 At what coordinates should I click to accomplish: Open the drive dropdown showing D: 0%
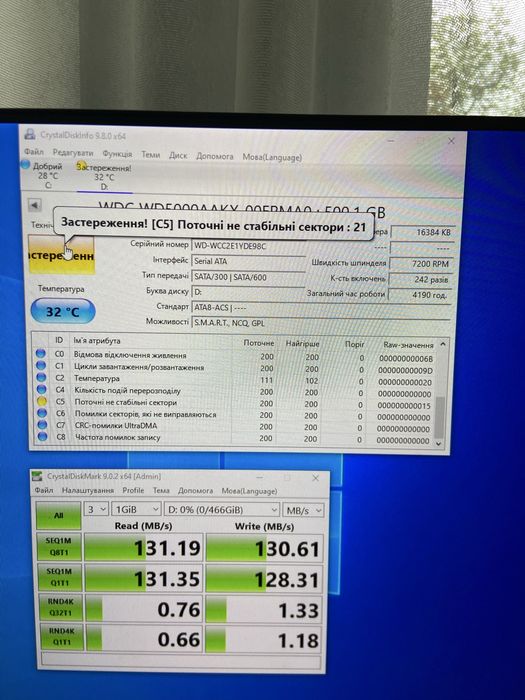point(222,510)
